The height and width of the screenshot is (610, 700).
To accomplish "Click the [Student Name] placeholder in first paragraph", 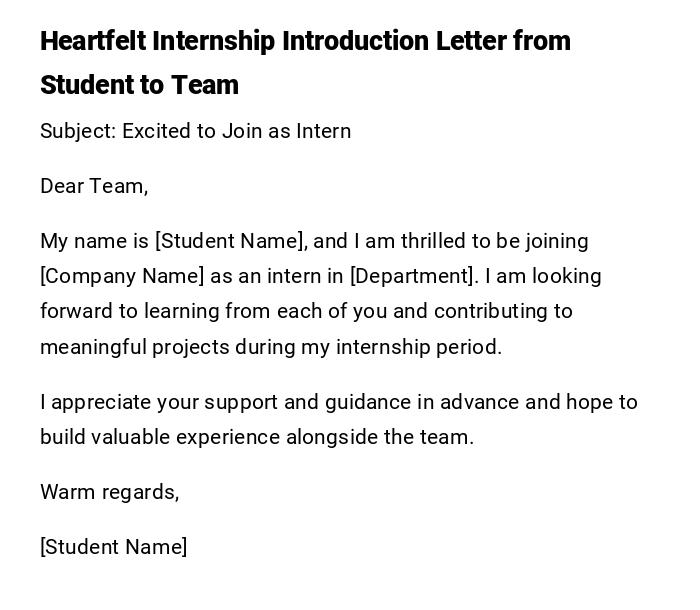I will [230, 241].
